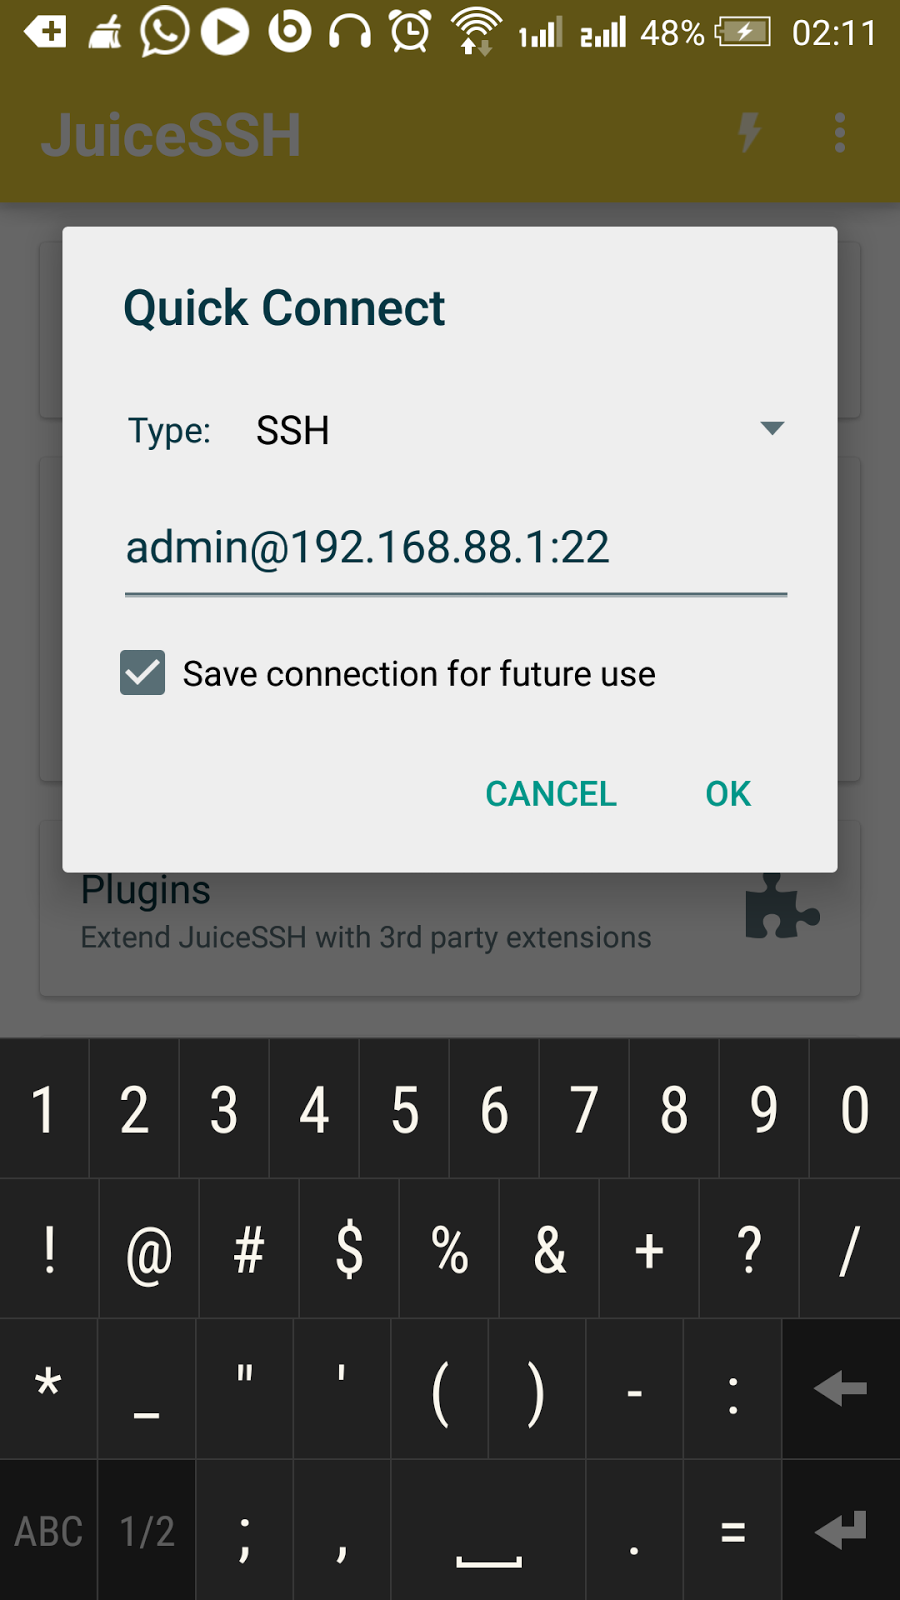This screenshot has height=1600, width=900.
Task: Tap the admin@192.168.88.1:22 address field
Action: pos(456,548)
